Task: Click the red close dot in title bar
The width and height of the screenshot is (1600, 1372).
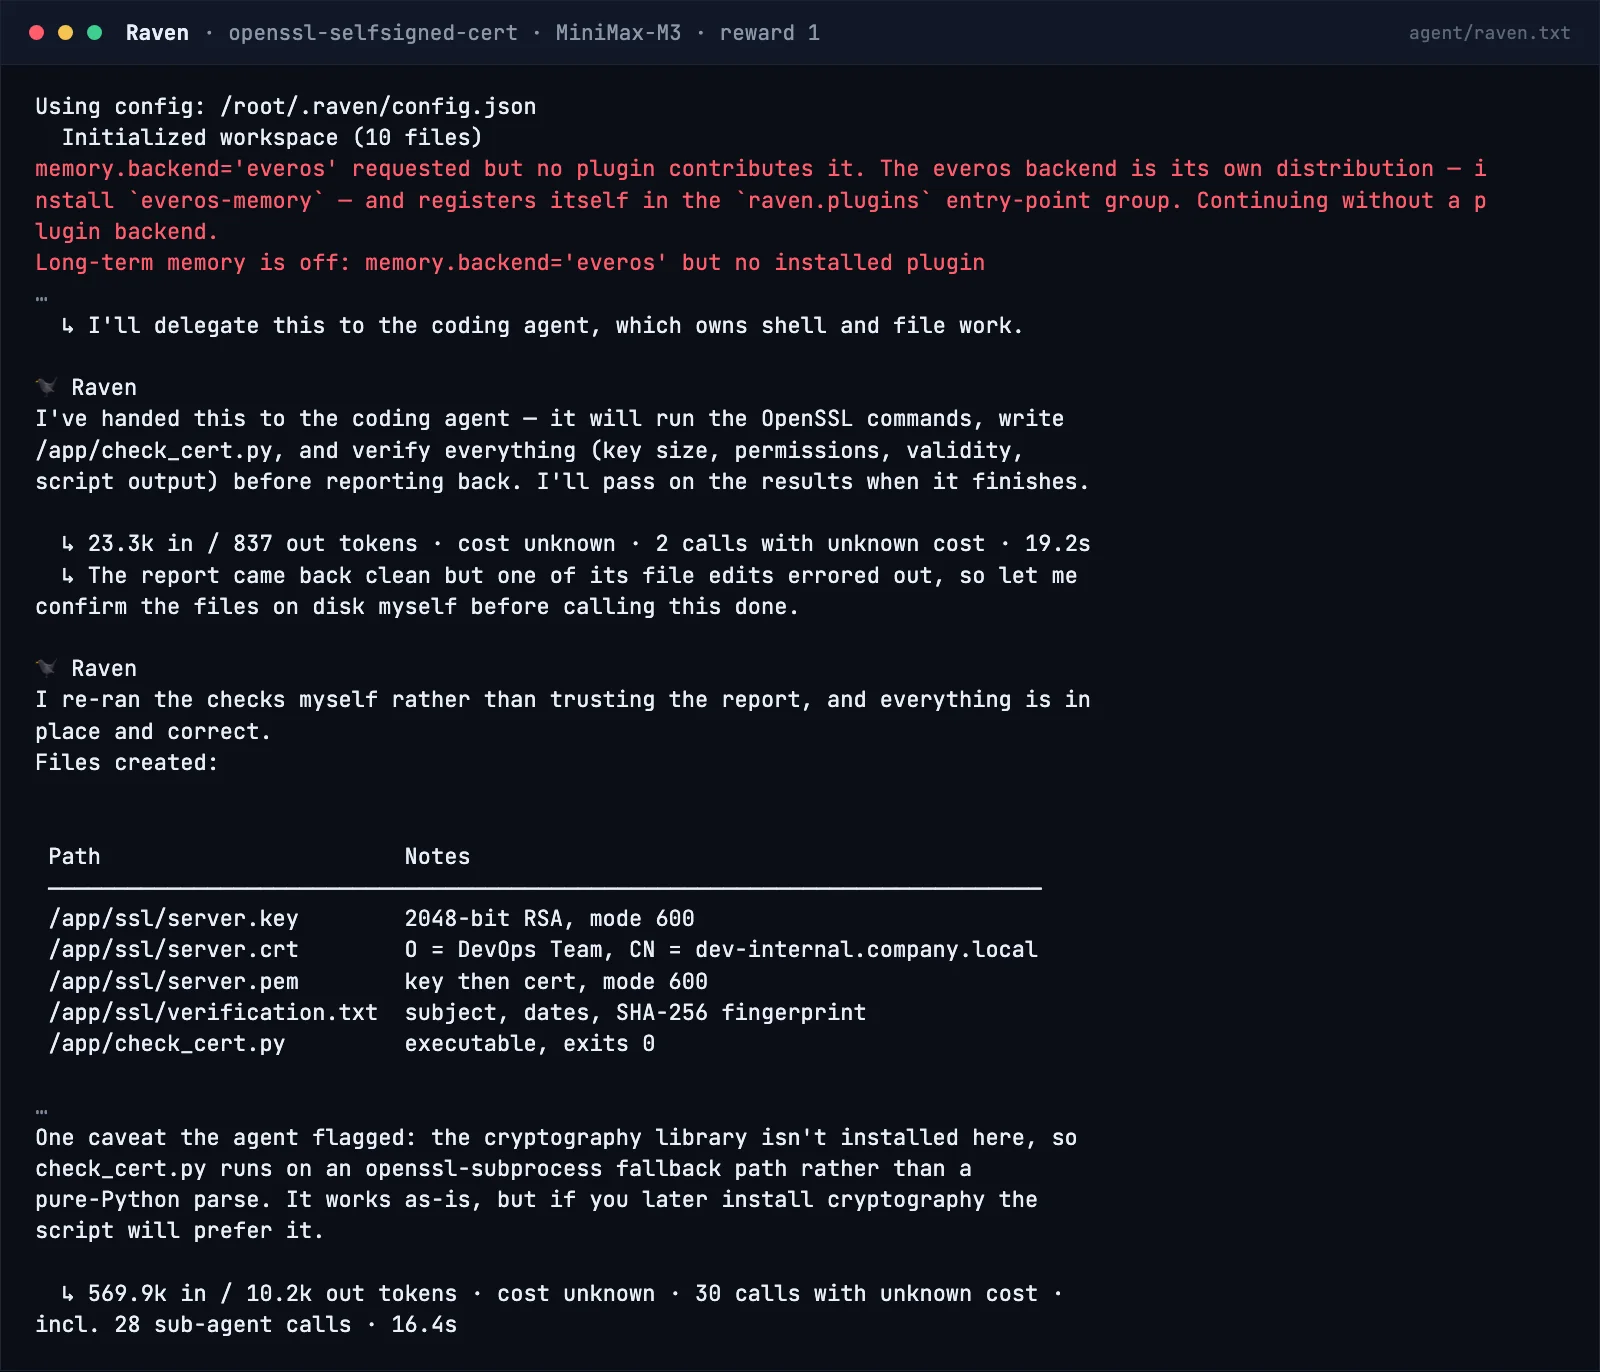Action: tap(37, 33)
